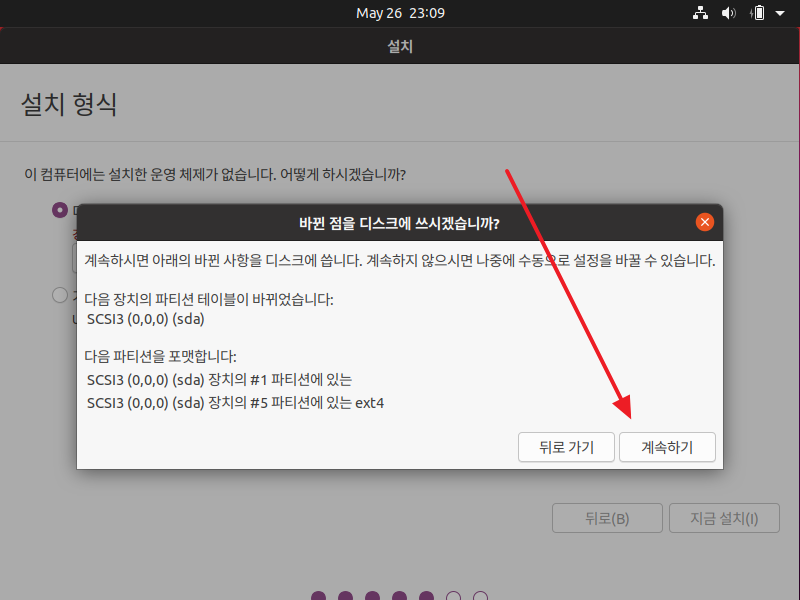The width and height of the screenshot is (800, 600).
Task: Click the battery icon in the top bar
Action: pyautogui.click(x=758, y=13)
